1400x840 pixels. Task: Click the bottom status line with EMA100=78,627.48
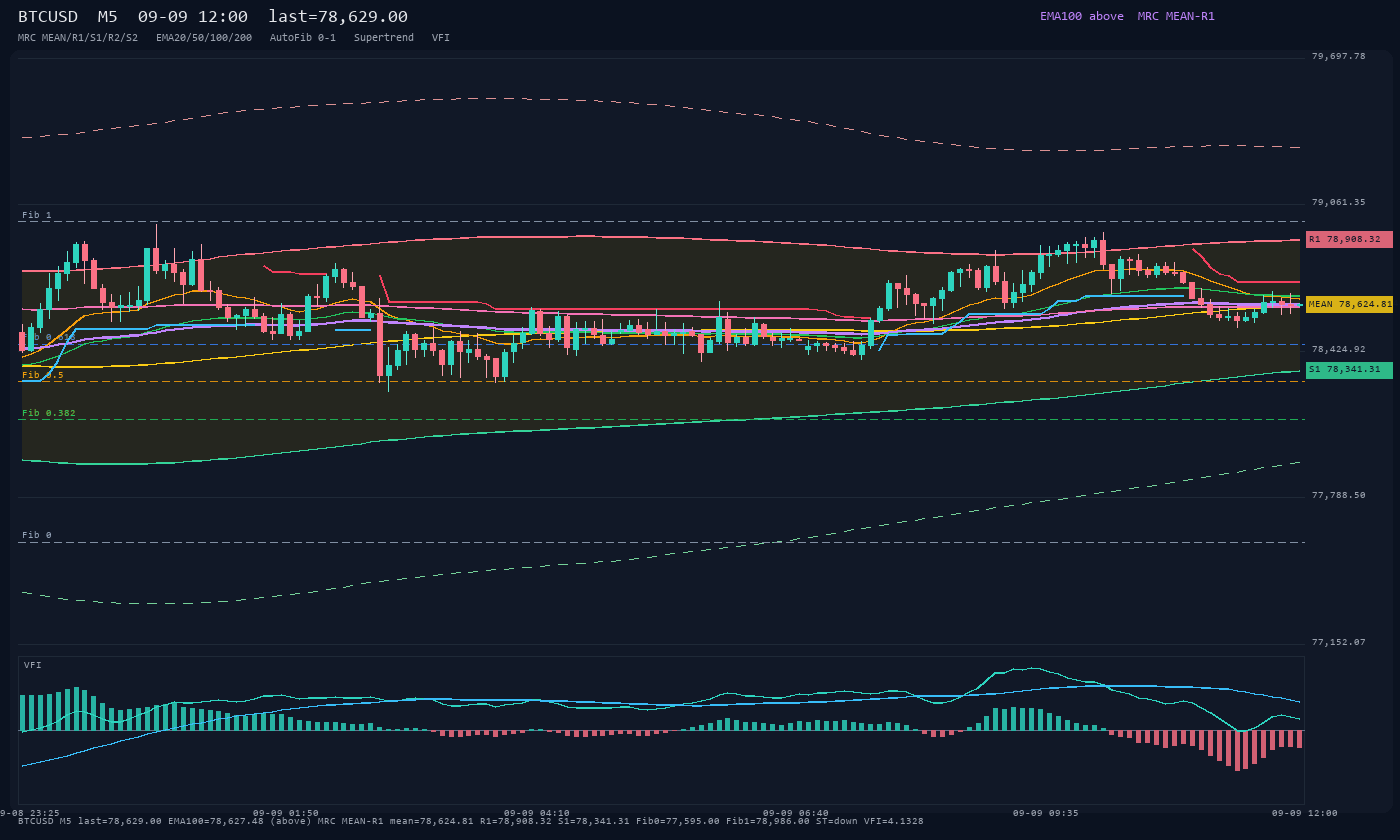(x=471, y=821)
